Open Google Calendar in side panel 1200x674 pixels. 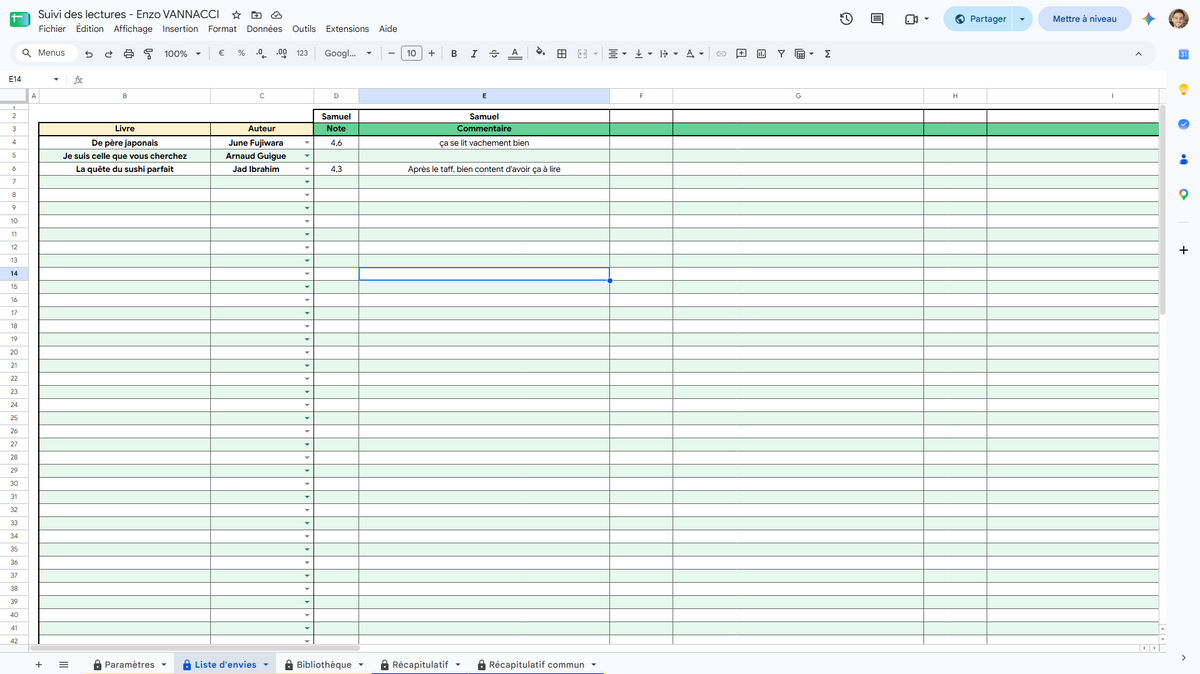(x=1183, y=54)
